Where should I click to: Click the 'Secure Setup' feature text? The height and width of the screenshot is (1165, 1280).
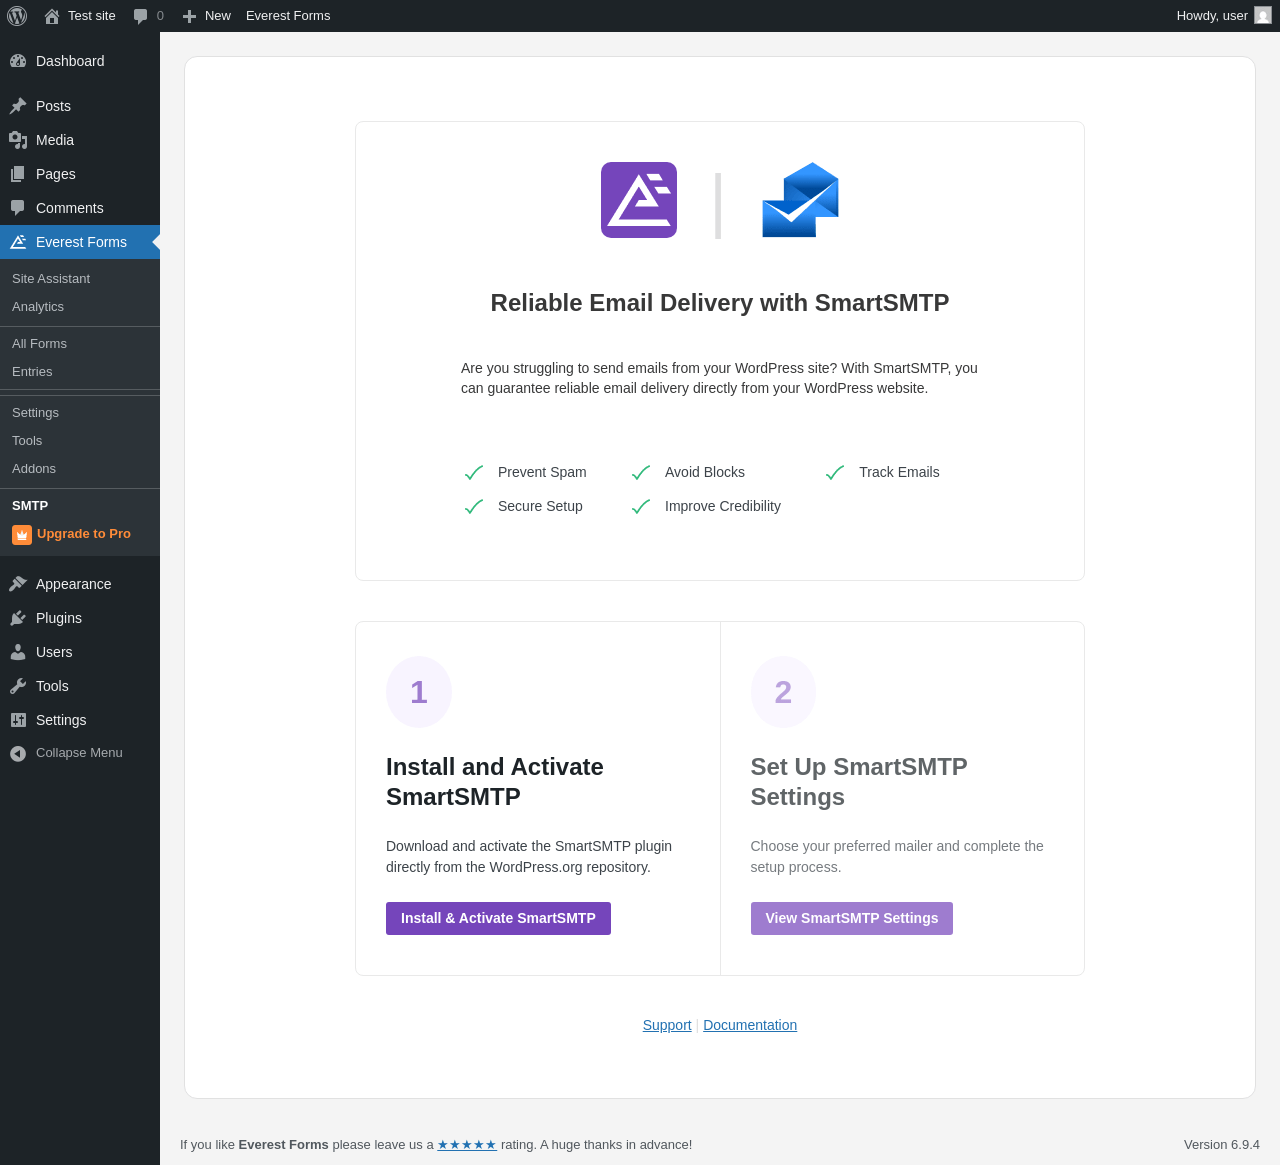(x=540, y=506)
